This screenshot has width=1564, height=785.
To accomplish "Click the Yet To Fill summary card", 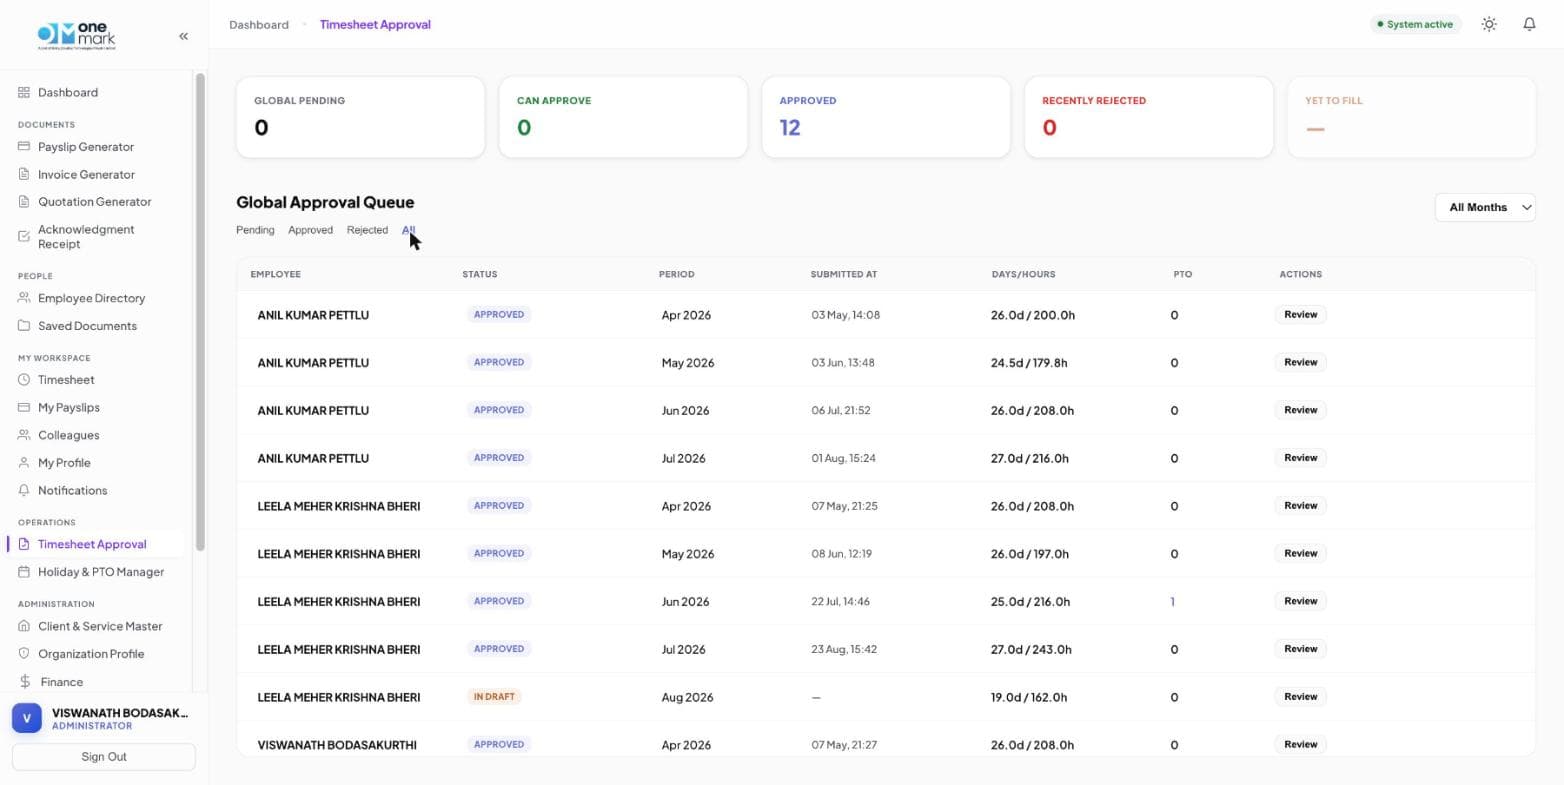I will pos(1411,117).
